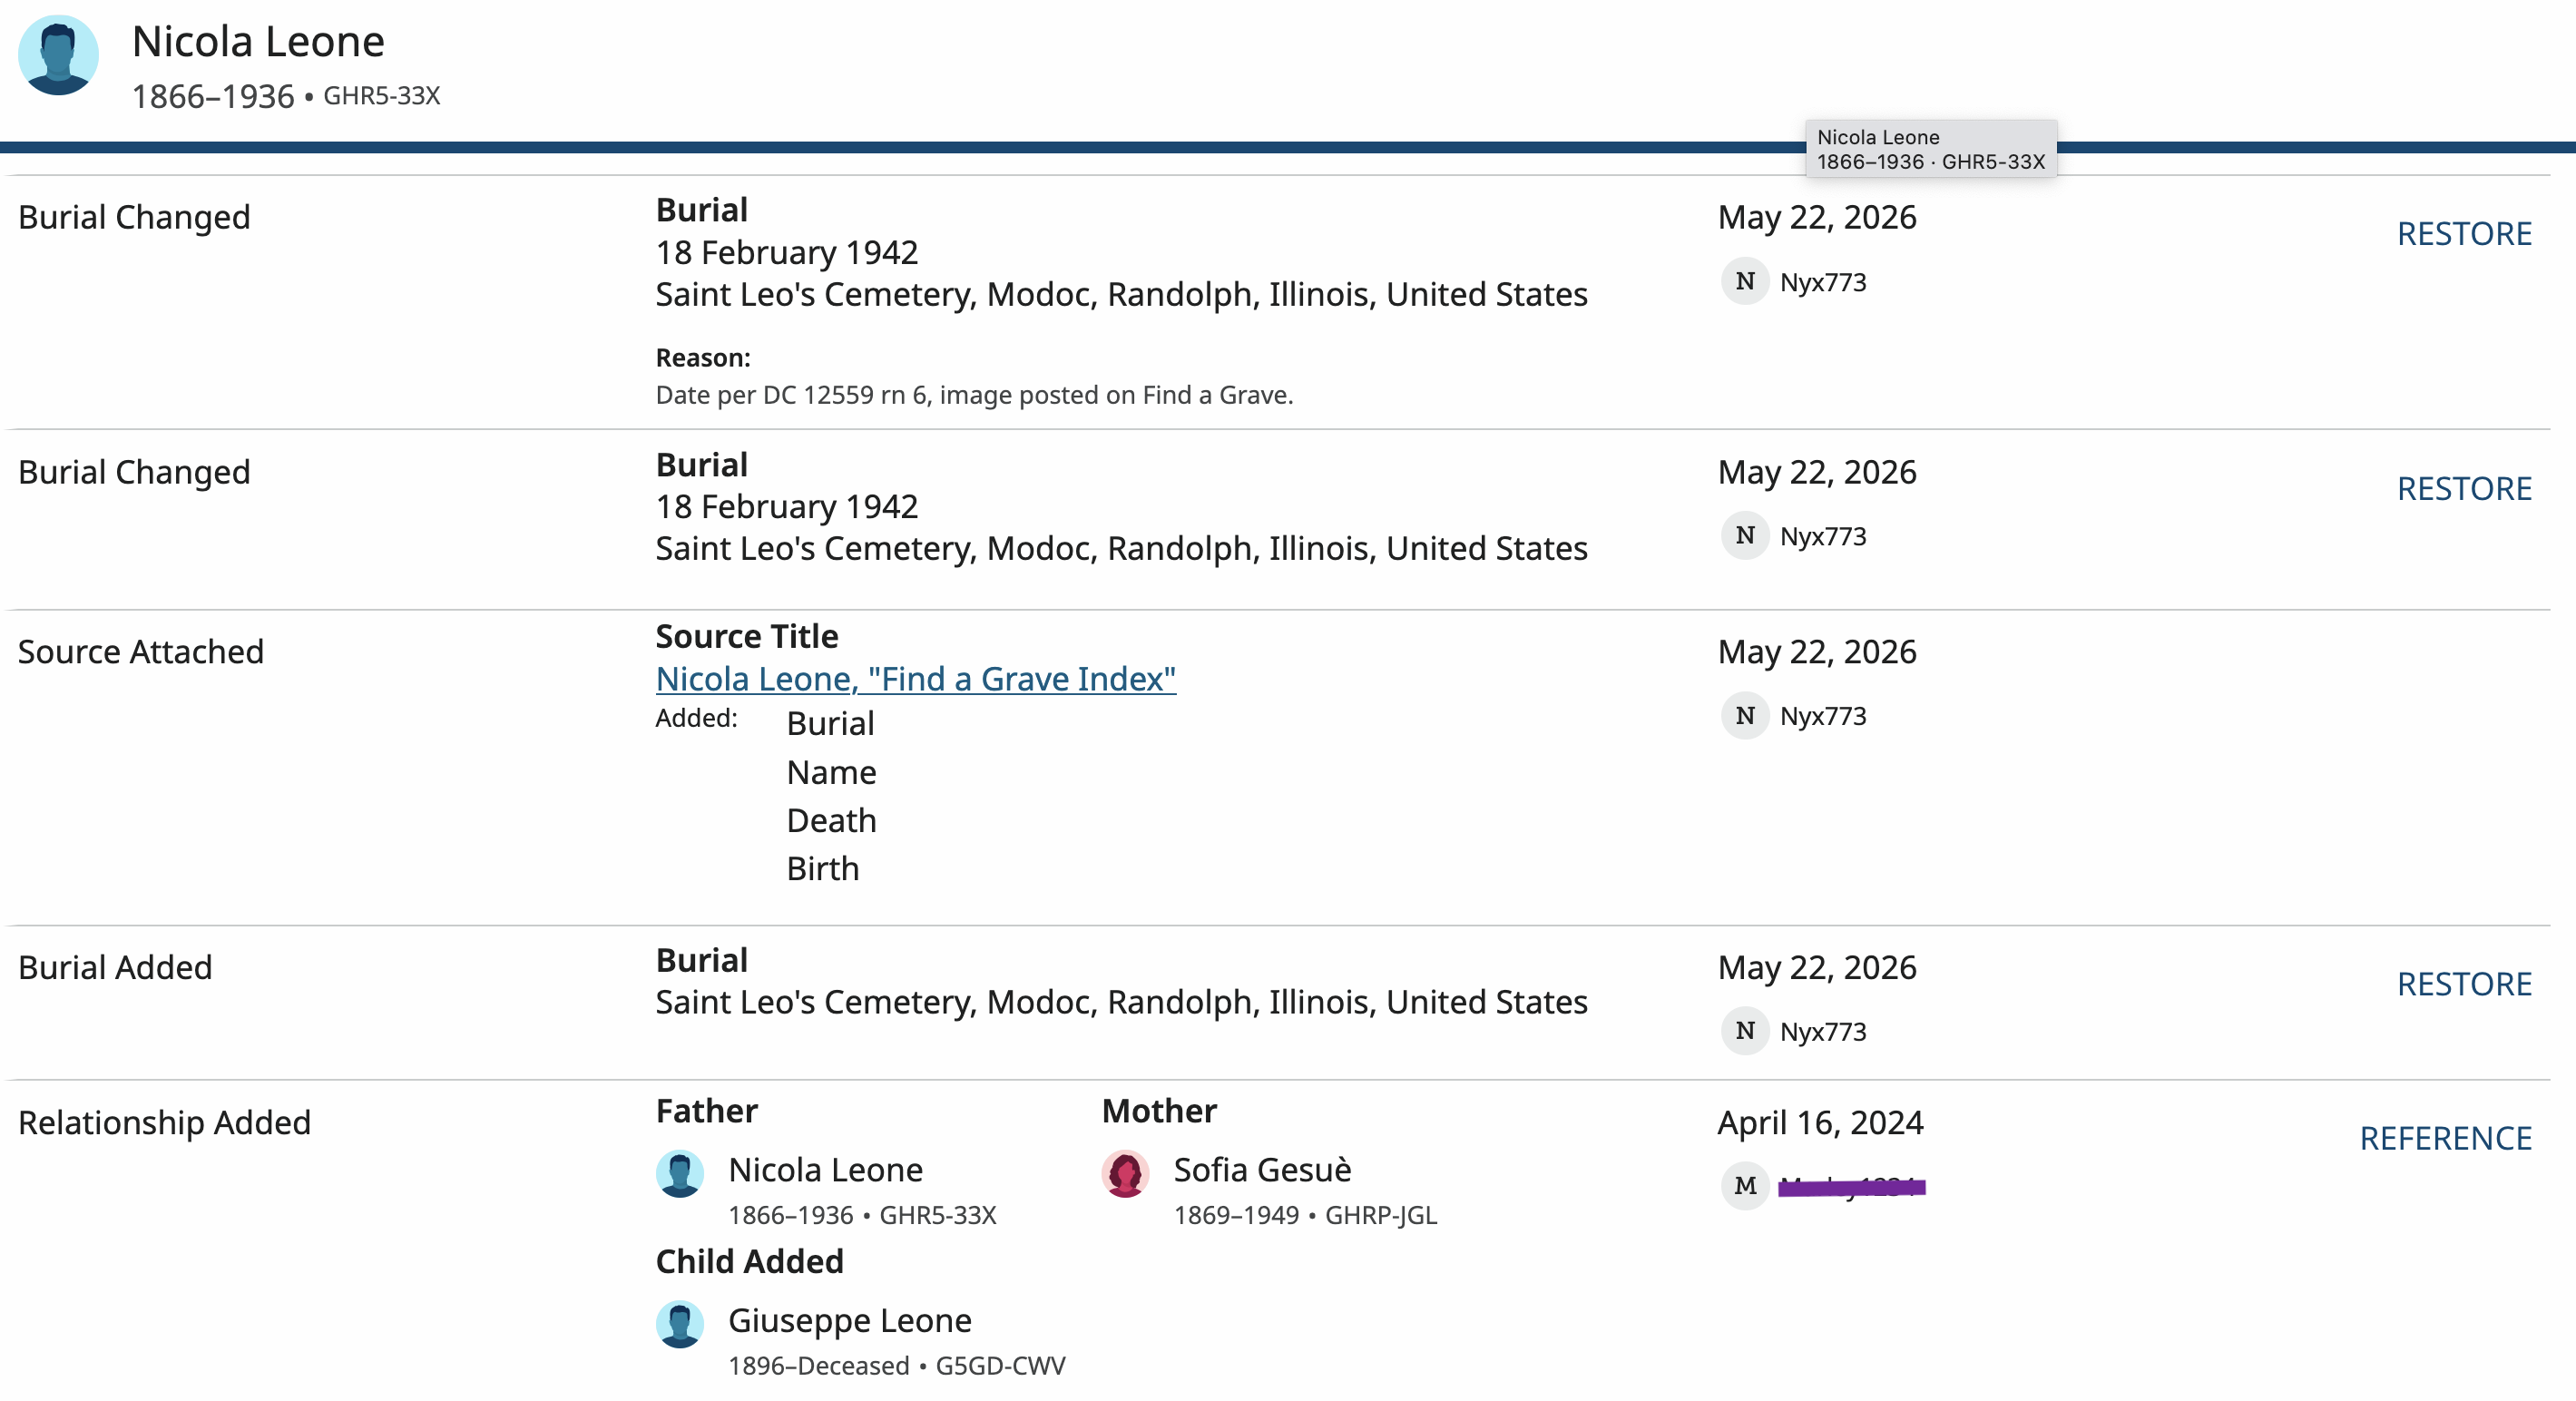Restore the Burial Changed entry with the Reason
2576x1401 pixels.
tap(2464, 234)
